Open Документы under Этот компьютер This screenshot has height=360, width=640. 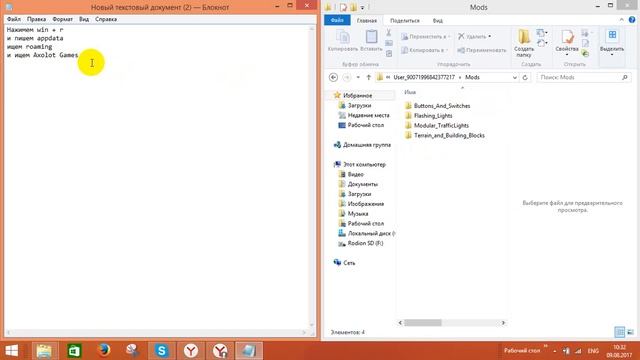point(362,184)
